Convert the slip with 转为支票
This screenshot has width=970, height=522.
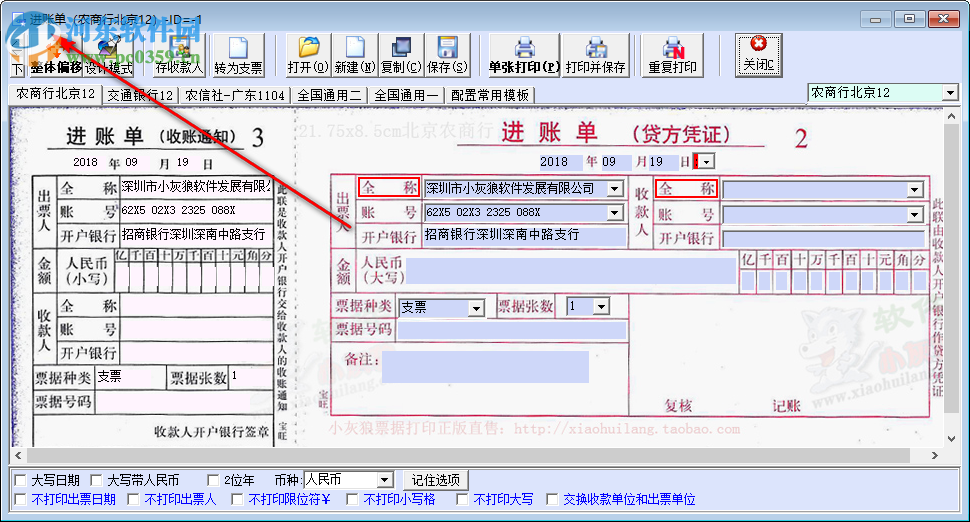click(x=238, y=56)
